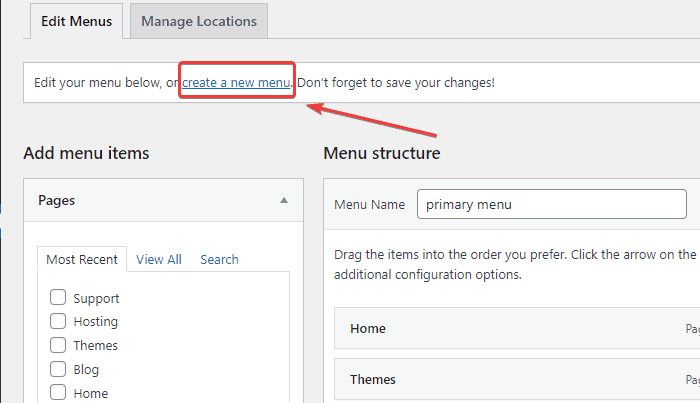Viewport: 700px width, 403px height.
Task: Click the Themes item in Menu structure
Action: pyautogui.click(x=373, y=379)
